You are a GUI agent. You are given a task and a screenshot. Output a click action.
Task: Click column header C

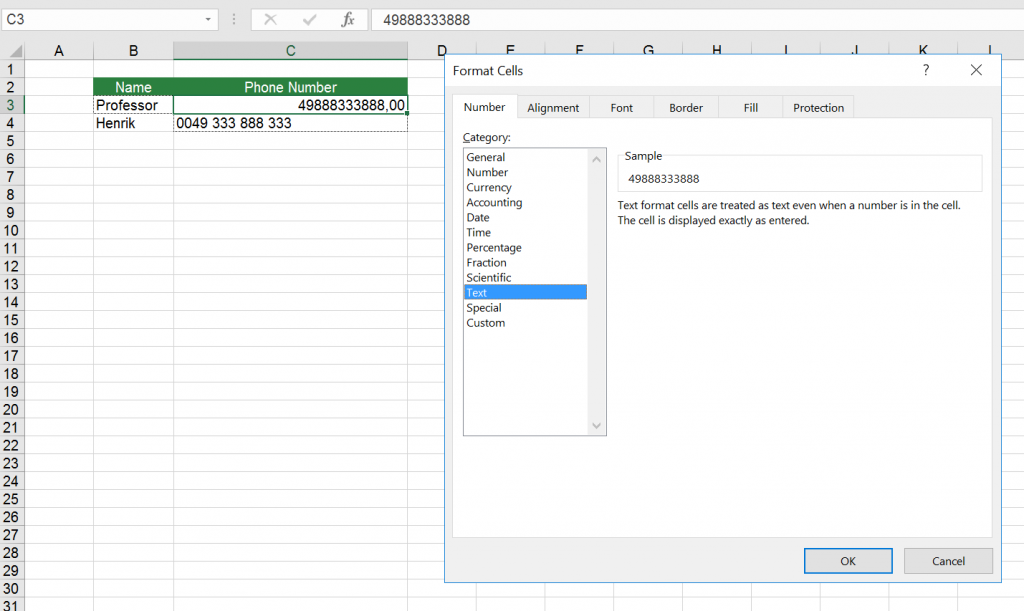[x=290, y=50]
